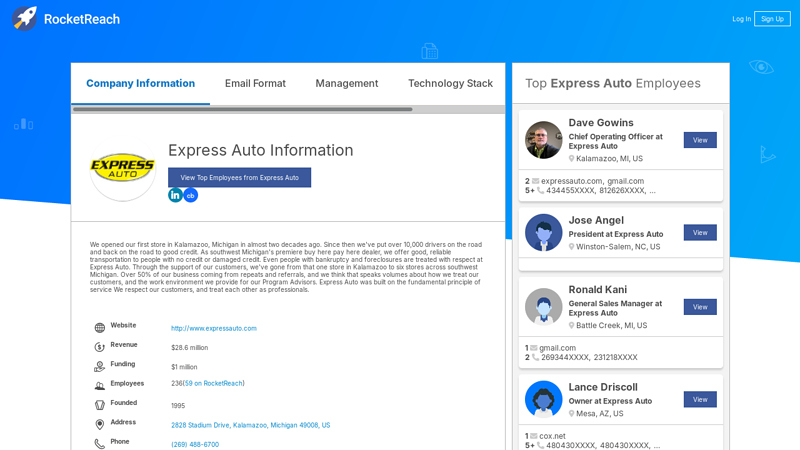This screenshot has width=800, height=450.
Task: Click the (269) 488-6700 phone link
Action: pos(195,444)
